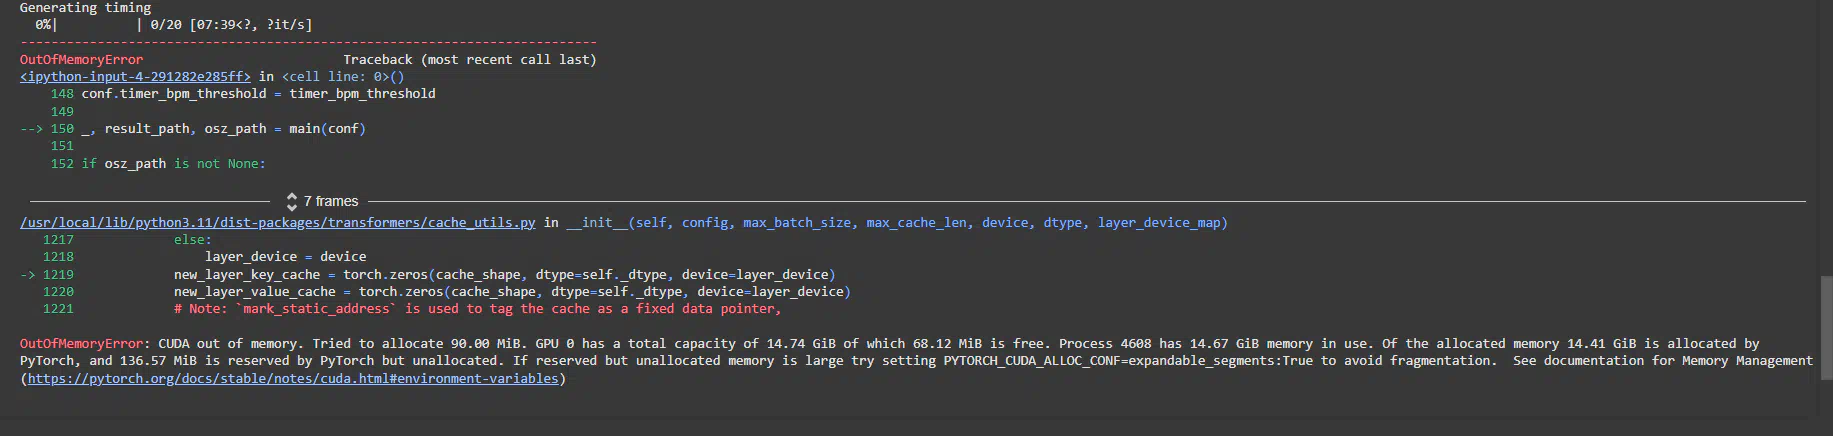Click the red mark_static_address comment
Viewport: 1833px width, 436px height.
477,309
